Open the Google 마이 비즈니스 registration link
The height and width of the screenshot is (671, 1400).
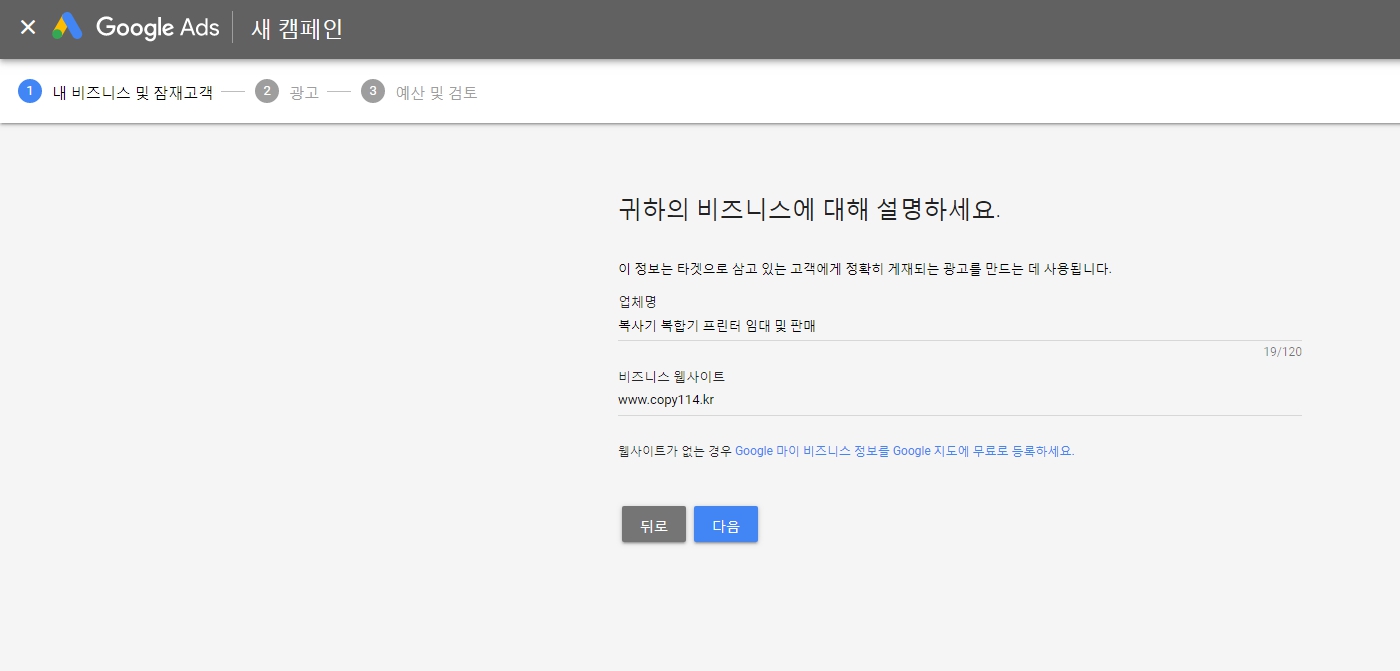click(904, 451)
